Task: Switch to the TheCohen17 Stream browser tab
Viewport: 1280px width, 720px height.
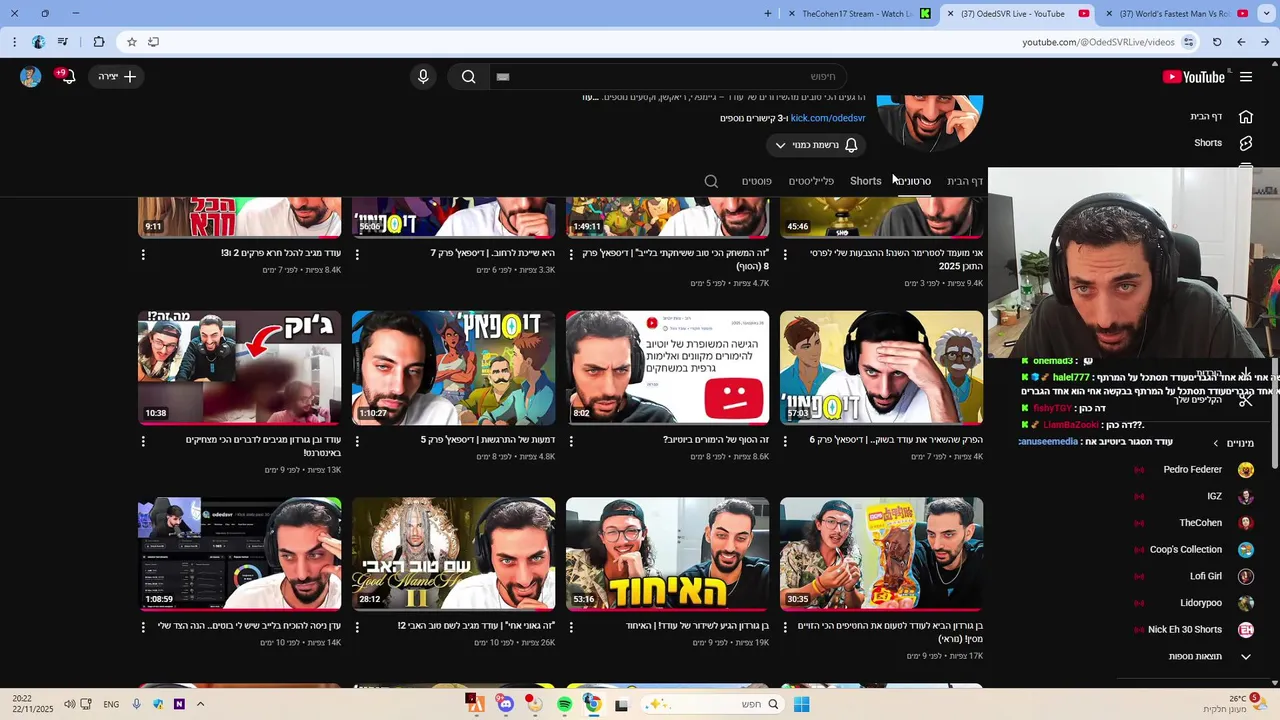Action: click(858, 13)
